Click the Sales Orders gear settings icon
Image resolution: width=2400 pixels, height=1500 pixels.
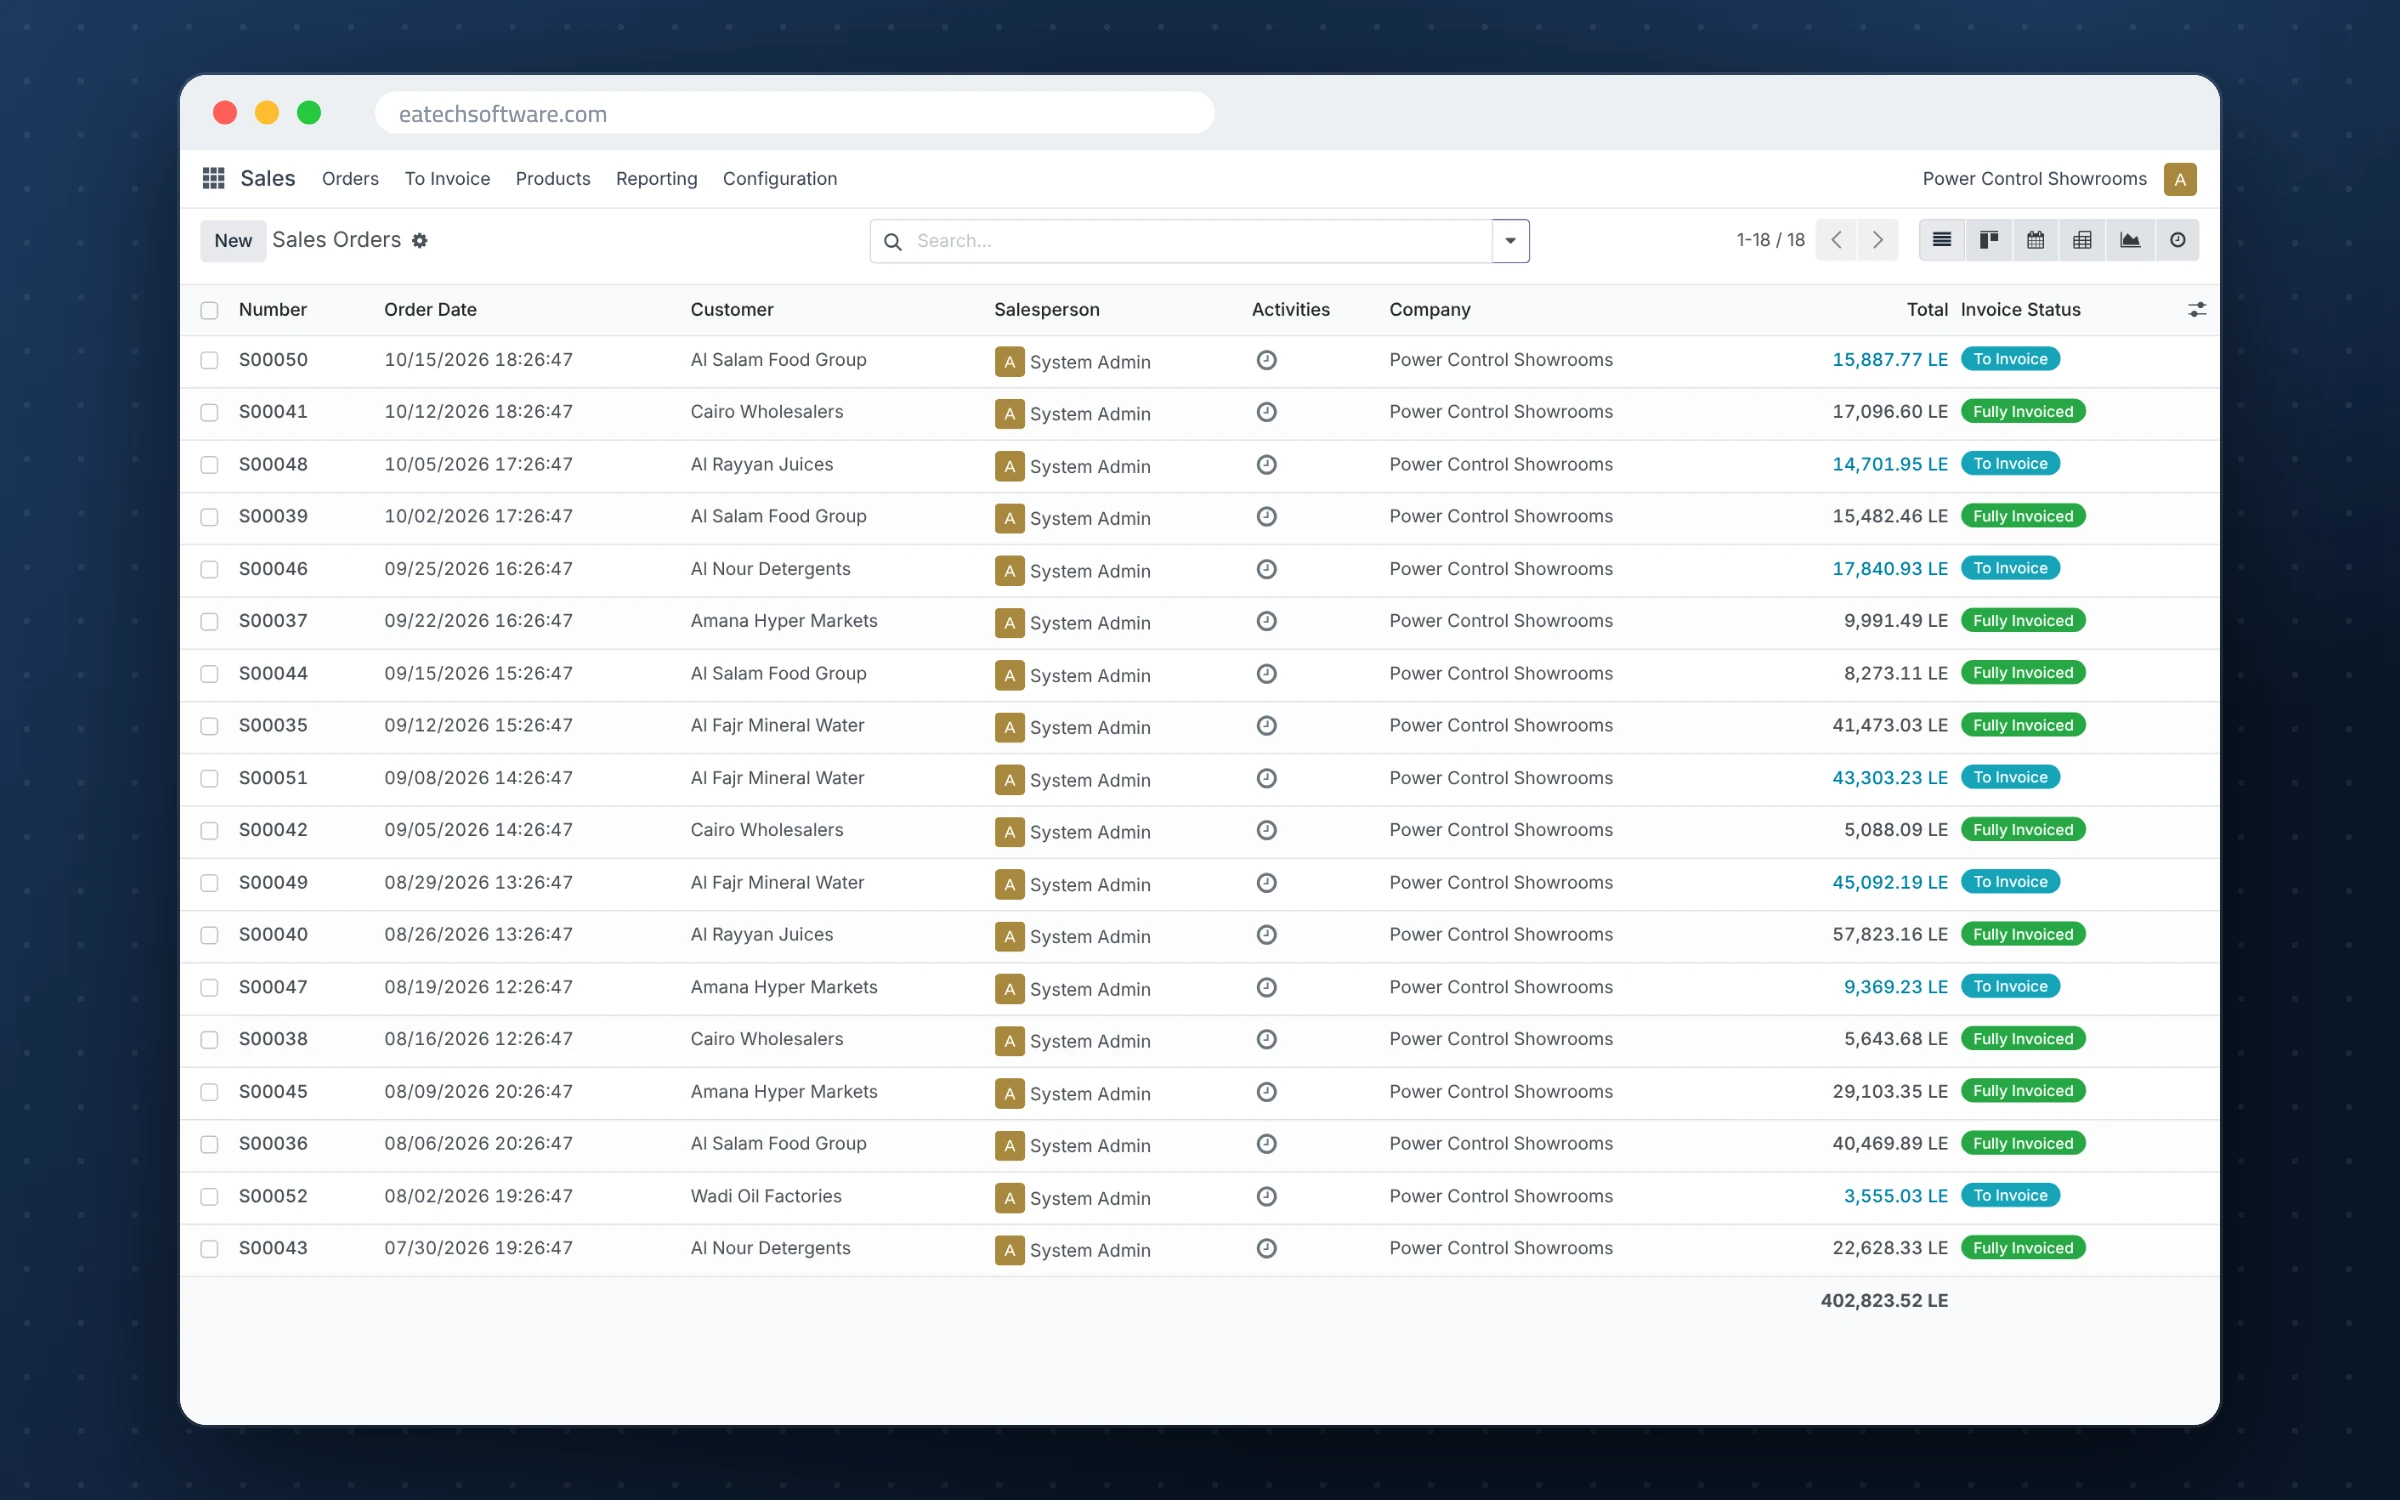click(x=420, y=240)
